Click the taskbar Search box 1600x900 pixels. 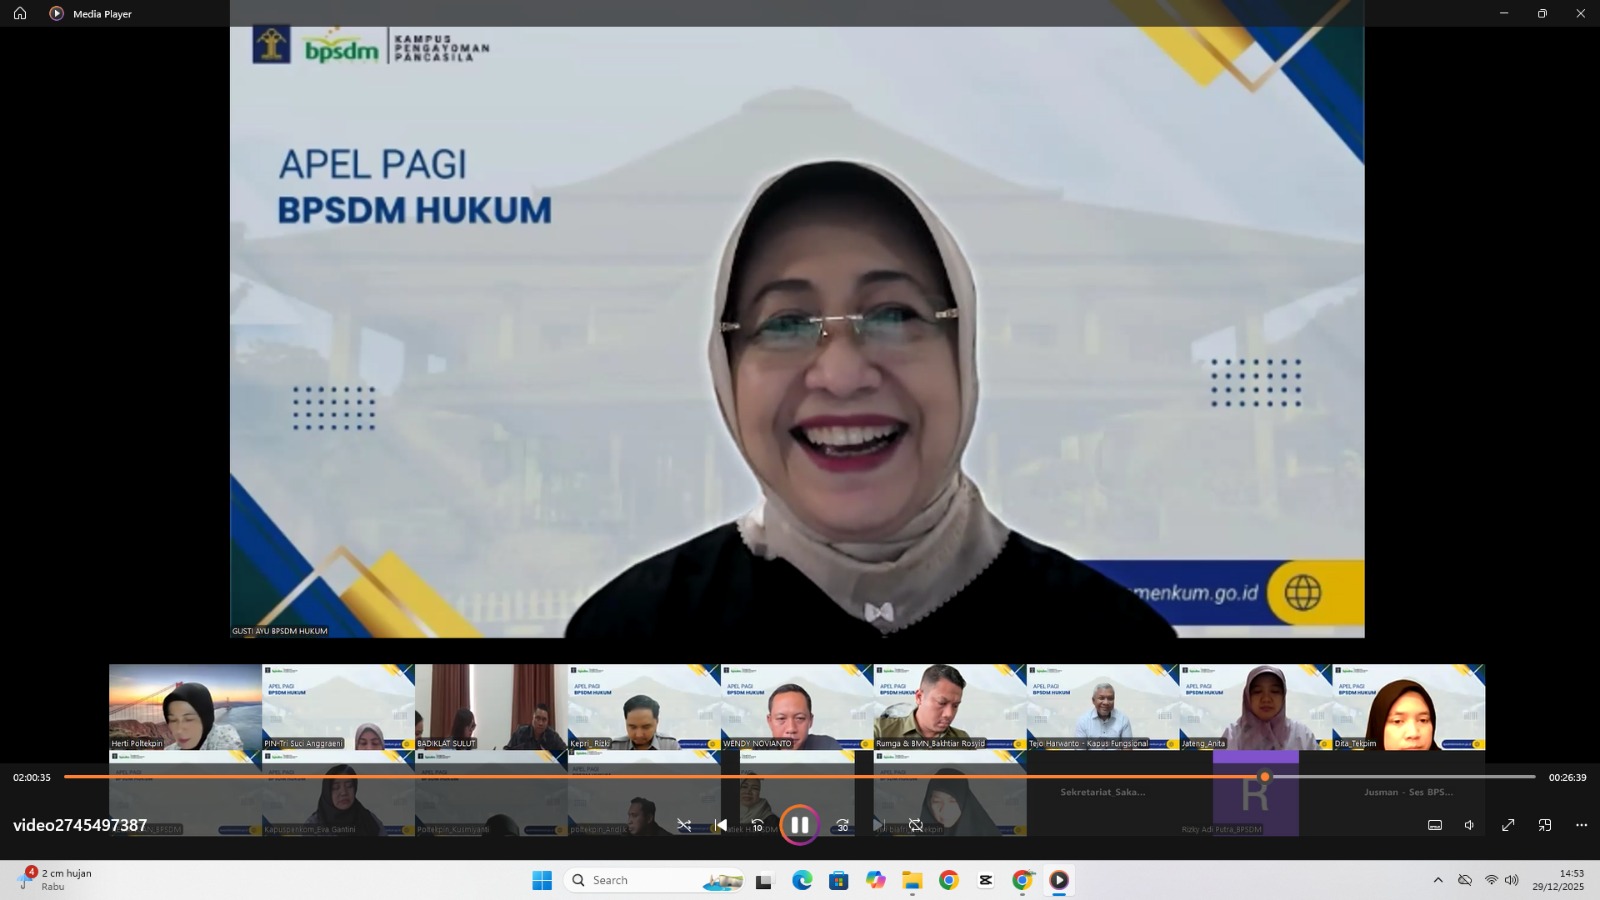coord(640,880)
